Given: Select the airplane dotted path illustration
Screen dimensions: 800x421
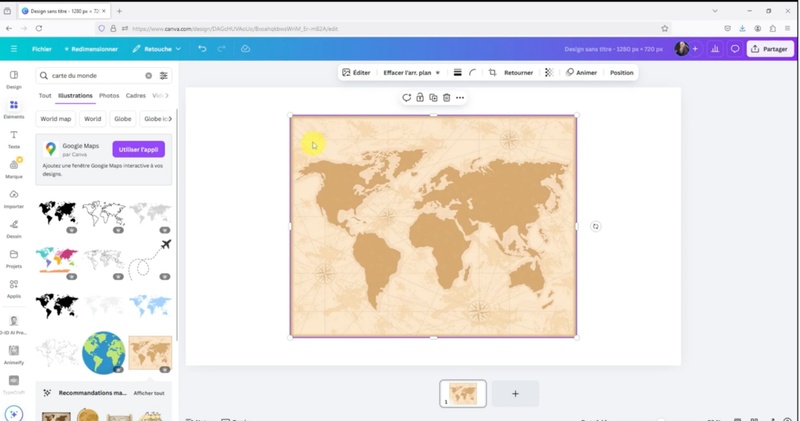Looking at the screenshot, I should (149, 259).
